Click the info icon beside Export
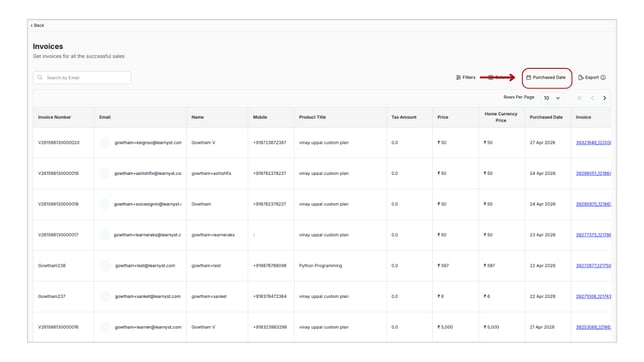 click(x=603, y=77)
